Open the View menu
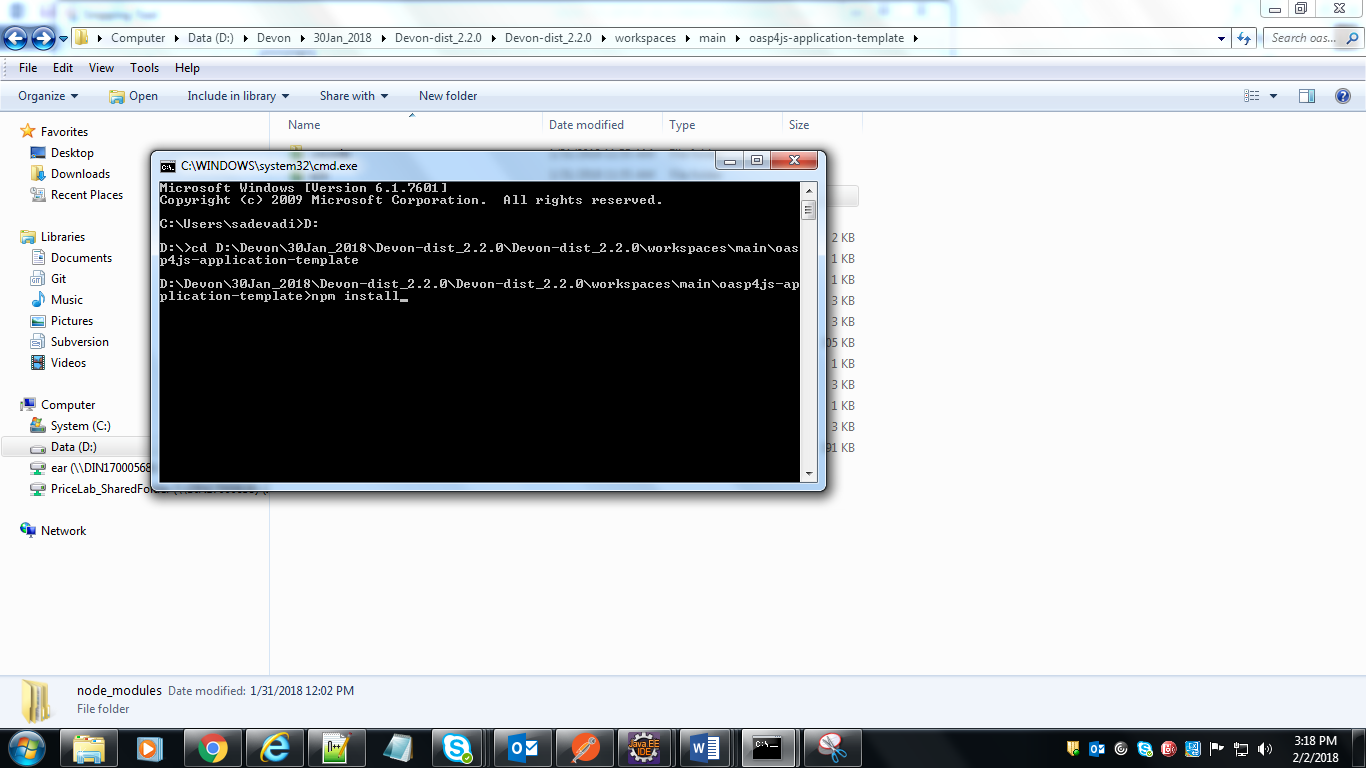Screen dimensions: 1366x768 [x=101, y=68]
